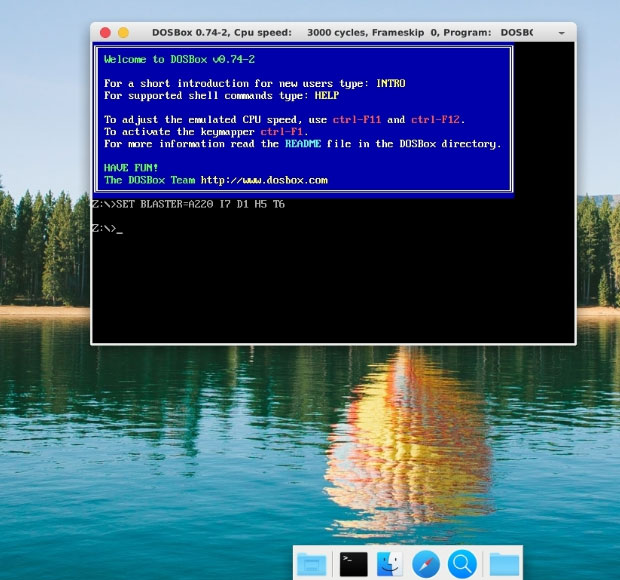Open the magnifier search icon in the dock
620x580 pixels.
point(462,563)
